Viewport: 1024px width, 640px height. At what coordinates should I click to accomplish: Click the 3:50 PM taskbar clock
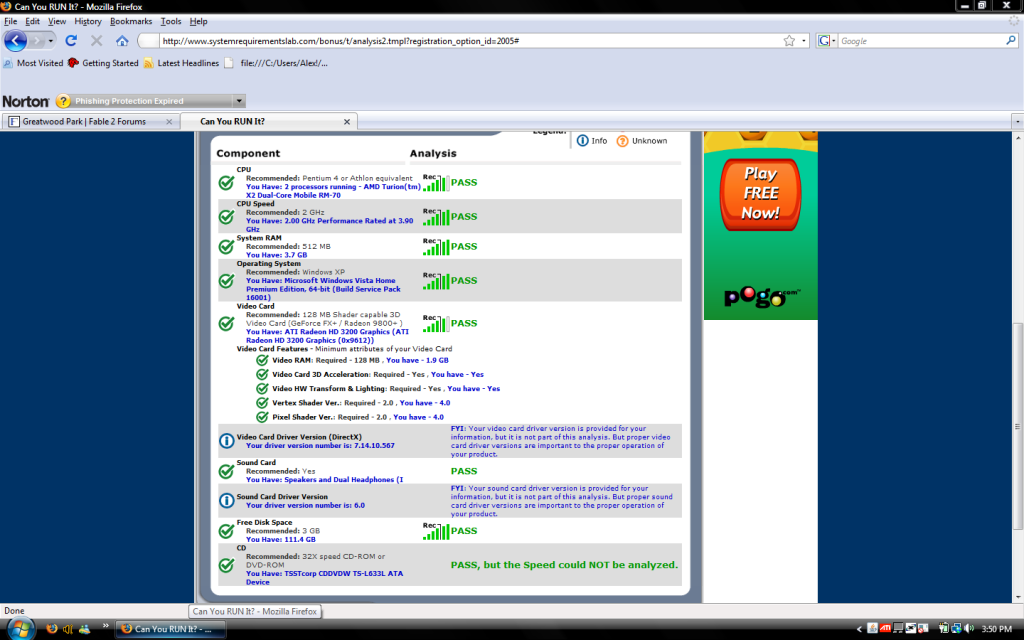(997, 629)
